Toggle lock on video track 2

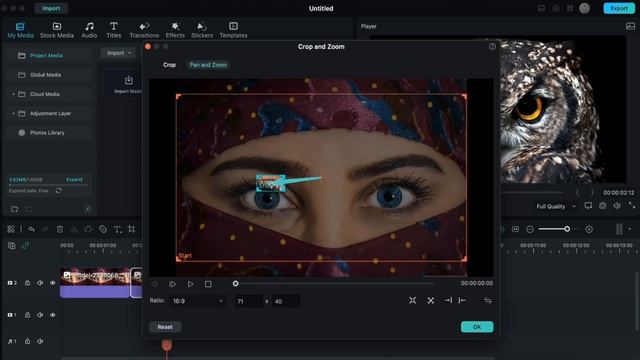click(27, 283)
